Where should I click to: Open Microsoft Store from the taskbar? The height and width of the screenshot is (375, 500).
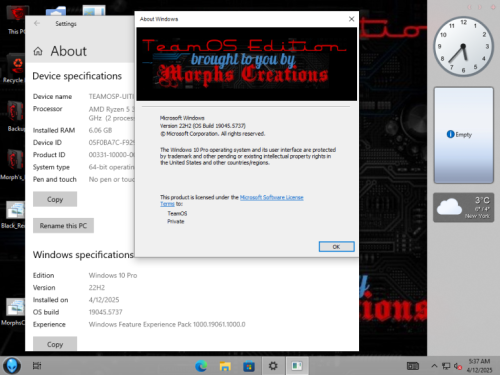(x=249, y=366)
